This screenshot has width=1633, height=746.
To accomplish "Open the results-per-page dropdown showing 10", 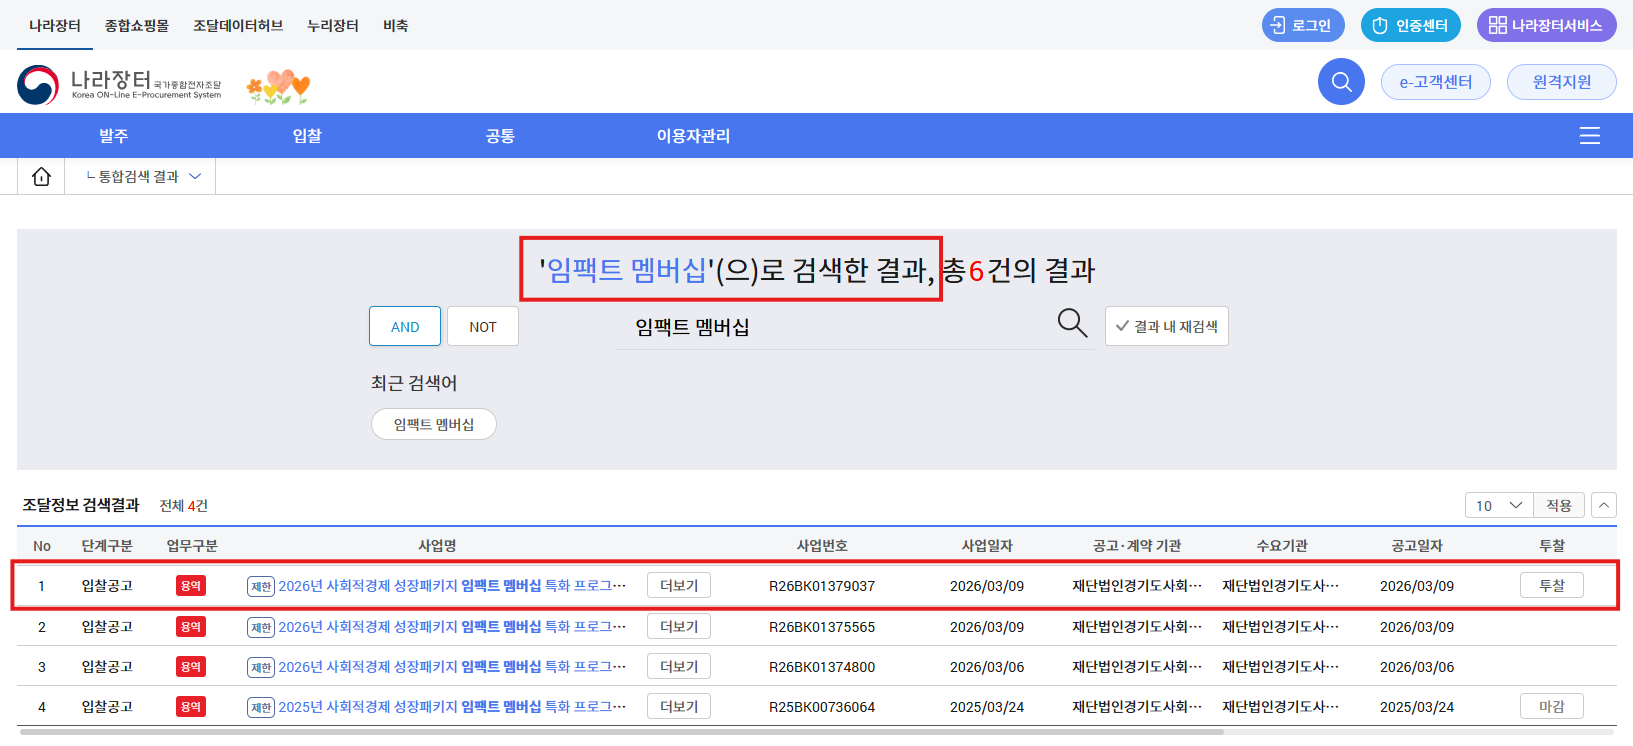I will coord(1498,506).
